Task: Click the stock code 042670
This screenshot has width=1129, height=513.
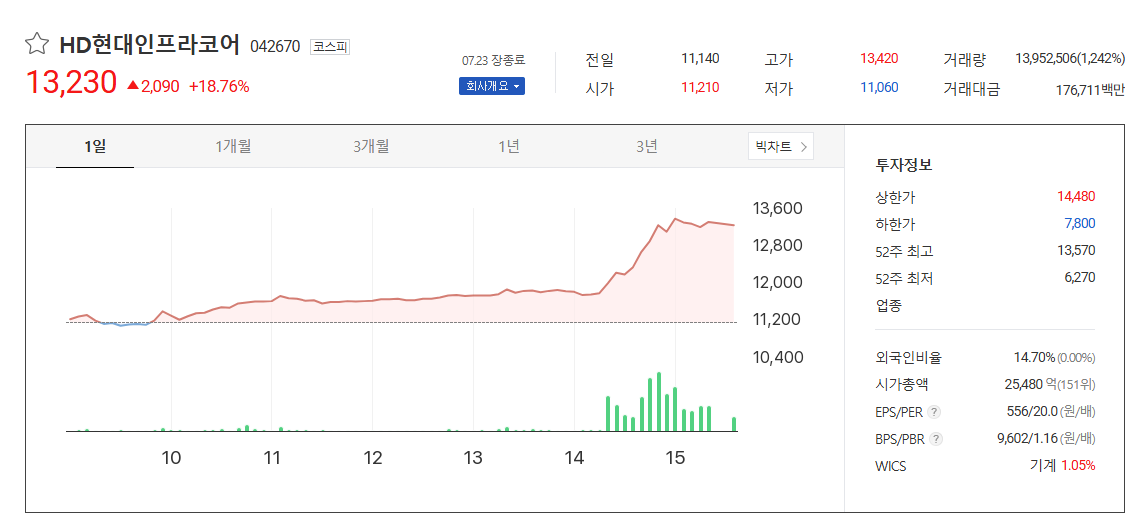Action: click(x=275, y=47)
